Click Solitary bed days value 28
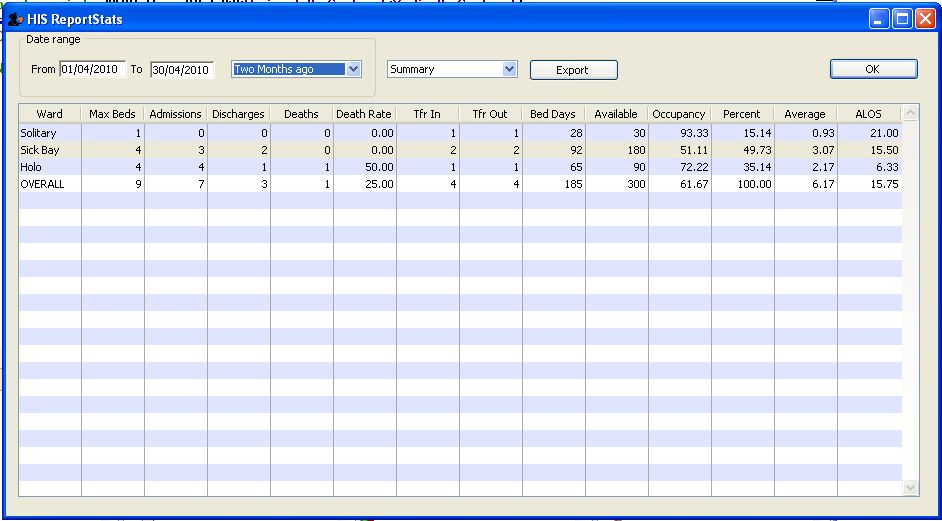The image size is (942, 521). point(577,133)
